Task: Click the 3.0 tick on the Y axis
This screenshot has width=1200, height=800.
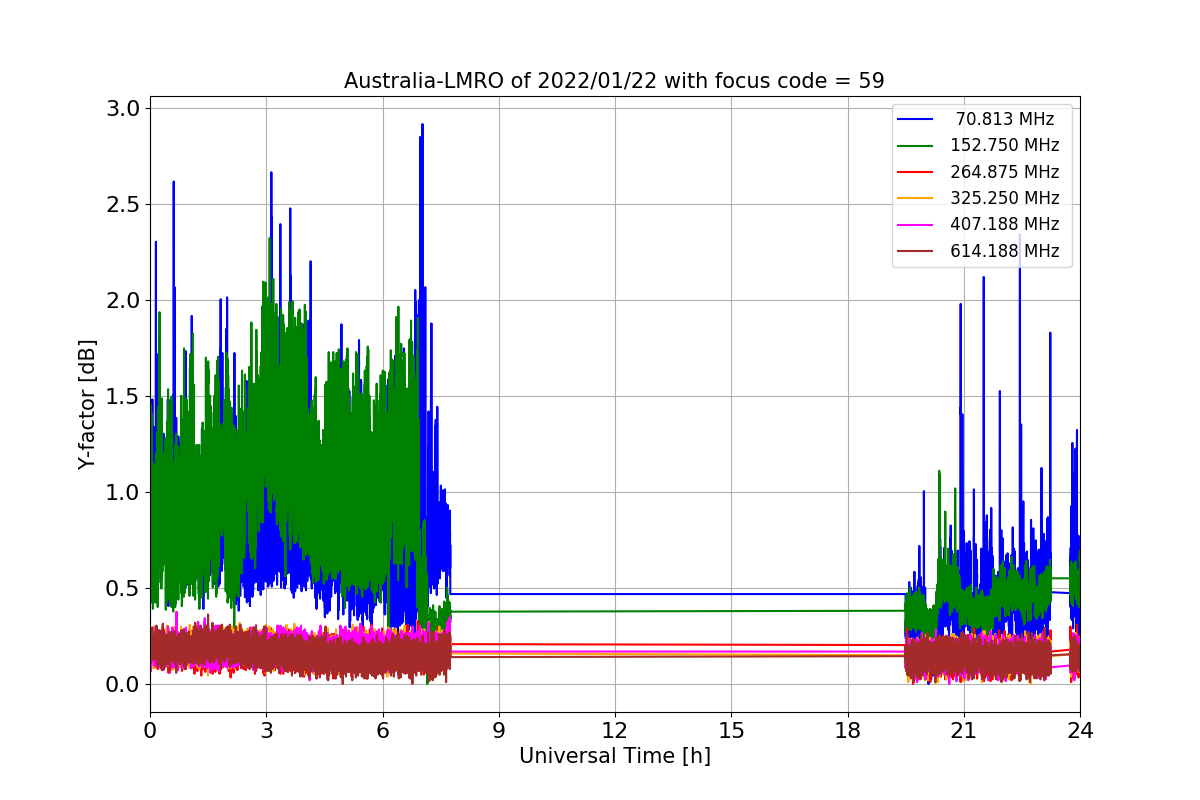Action: click(x=124, y=108)
